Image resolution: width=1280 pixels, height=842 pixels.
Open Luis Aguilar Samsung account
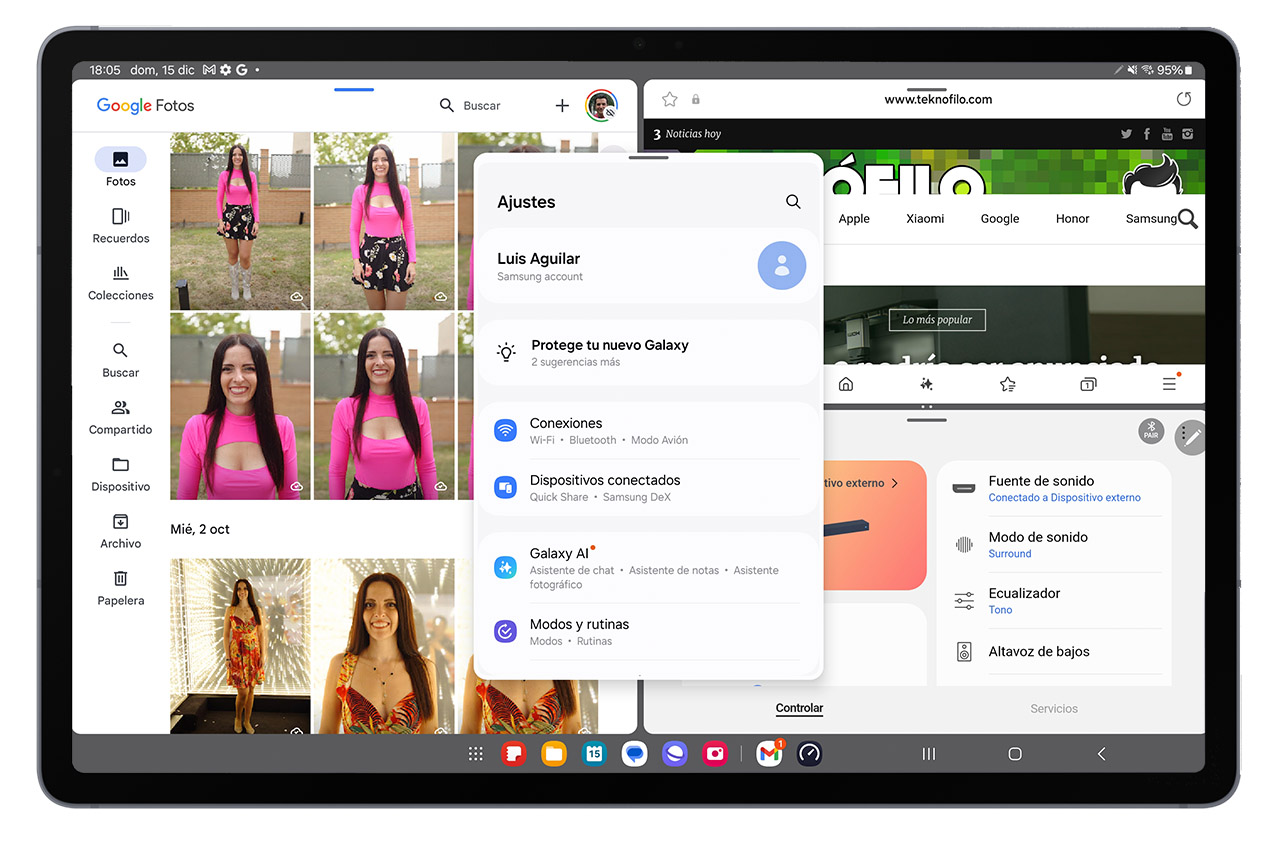coord(649,266)
